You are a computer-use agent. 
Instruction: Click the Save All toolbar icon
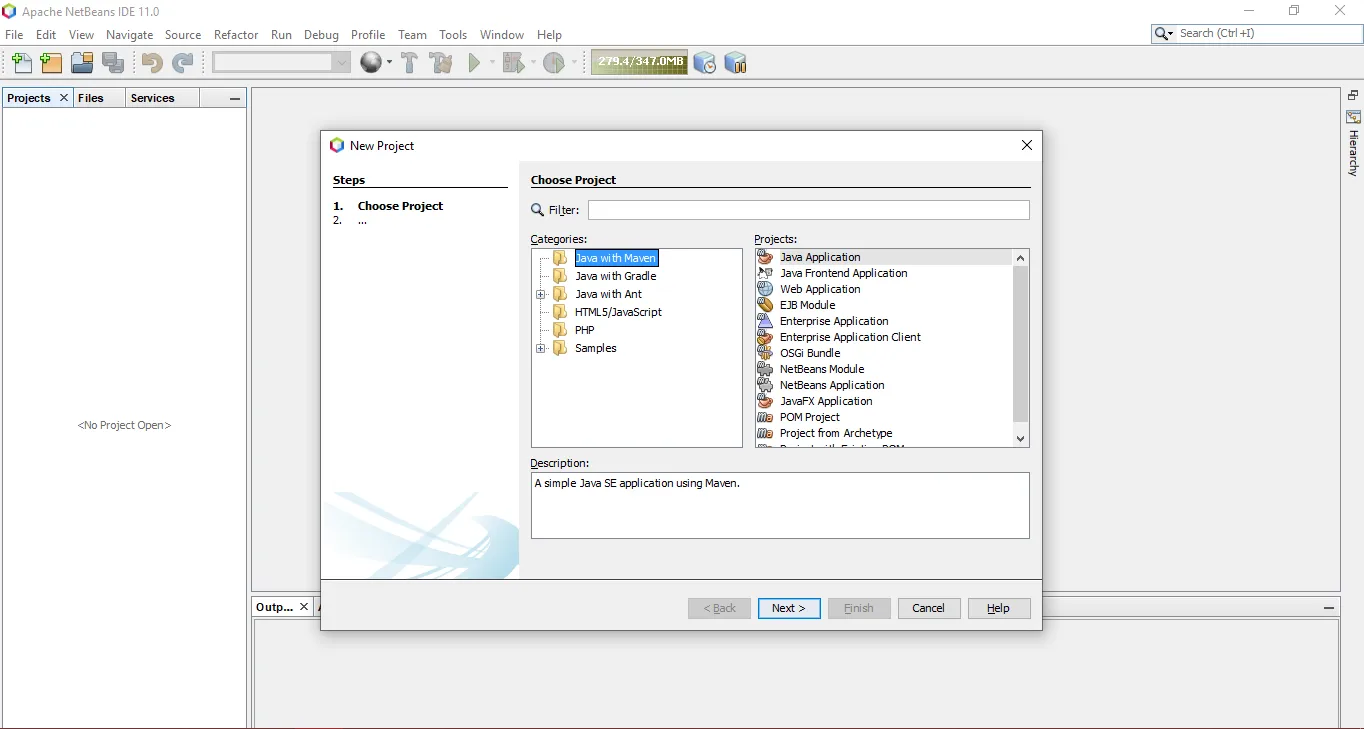(113, 63)
